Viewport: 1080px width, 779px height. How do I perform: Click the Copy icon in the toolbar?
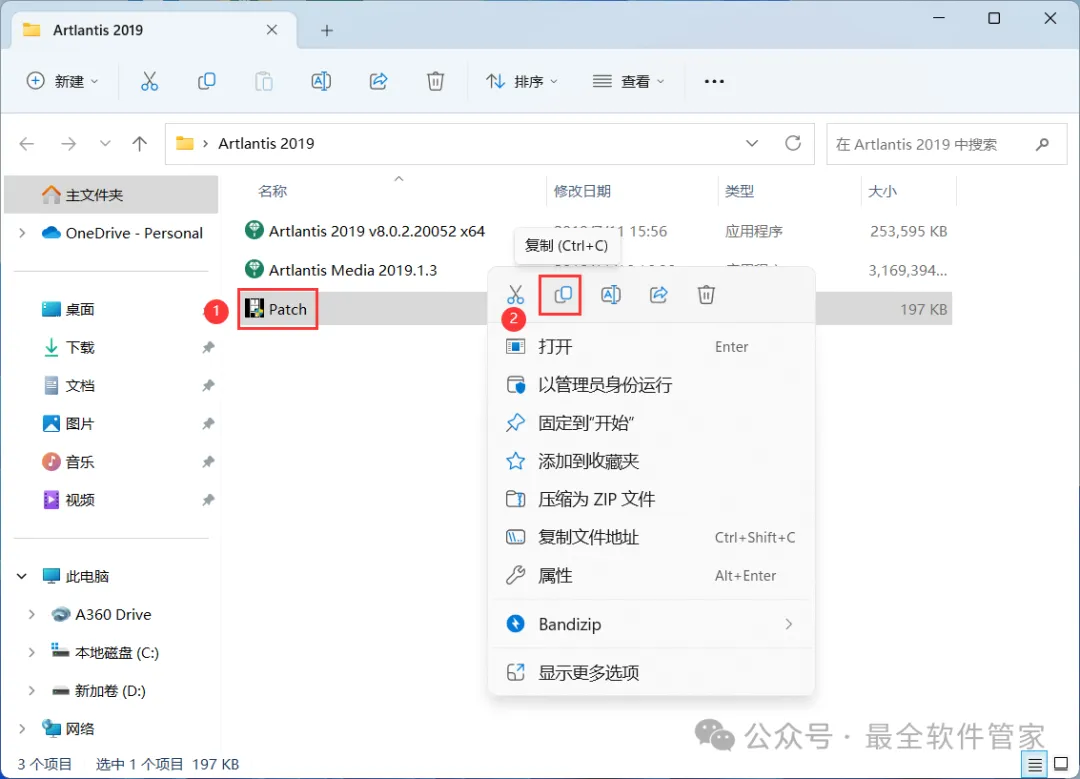(x=206, y=81)
